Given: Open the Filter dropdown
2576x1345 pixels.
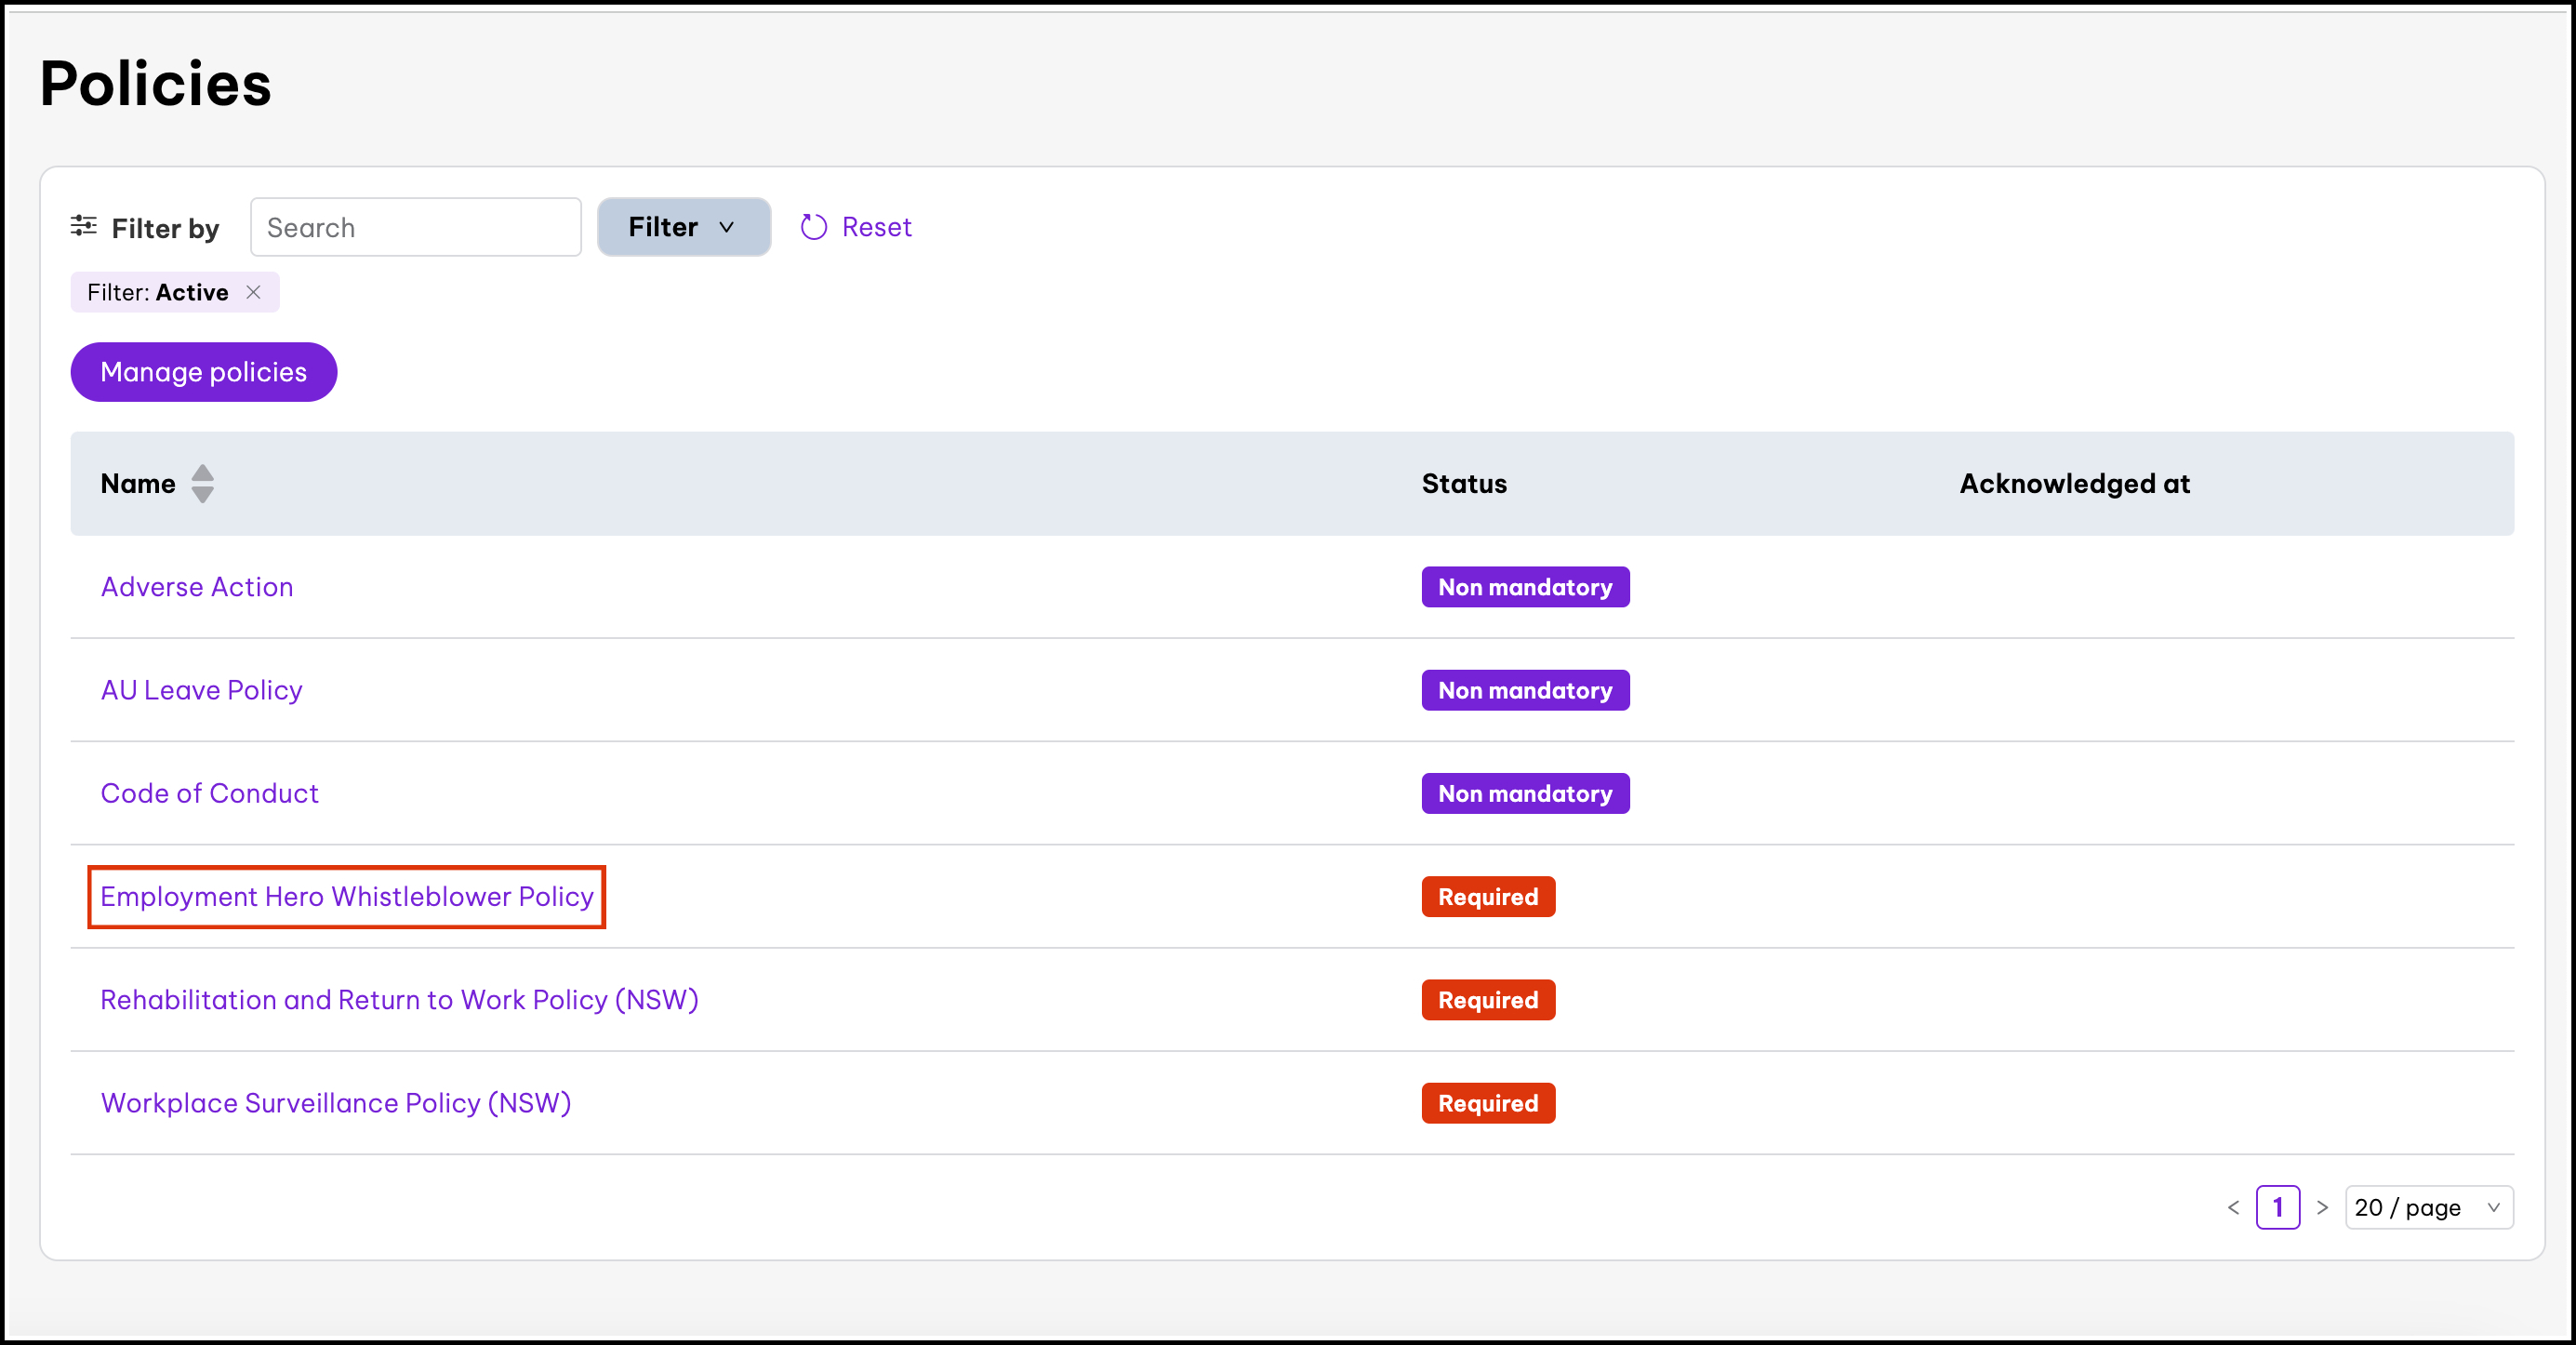Looking at the screenshot, I should 683,227.
